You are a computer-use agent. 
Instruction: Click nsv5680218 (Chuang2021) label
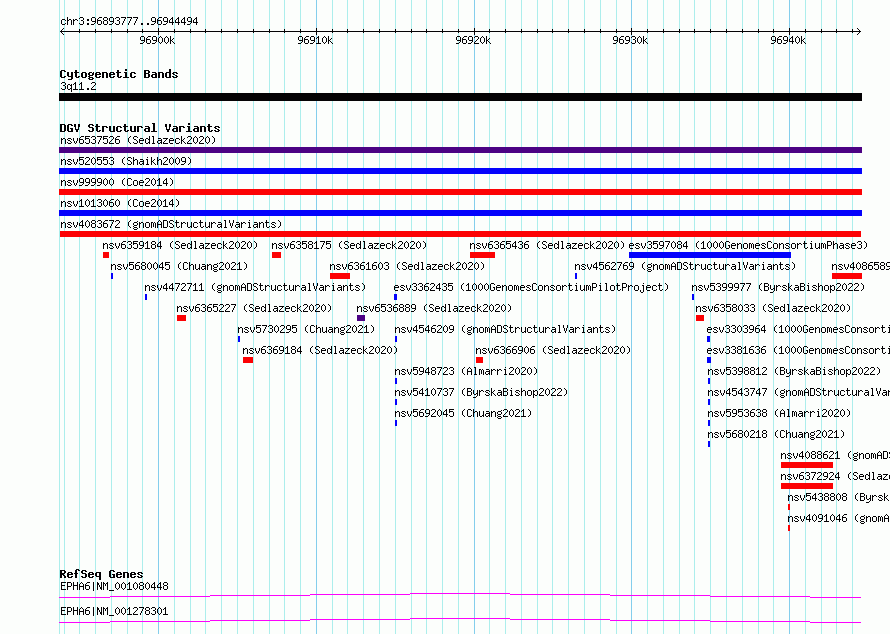click(776, 434)
